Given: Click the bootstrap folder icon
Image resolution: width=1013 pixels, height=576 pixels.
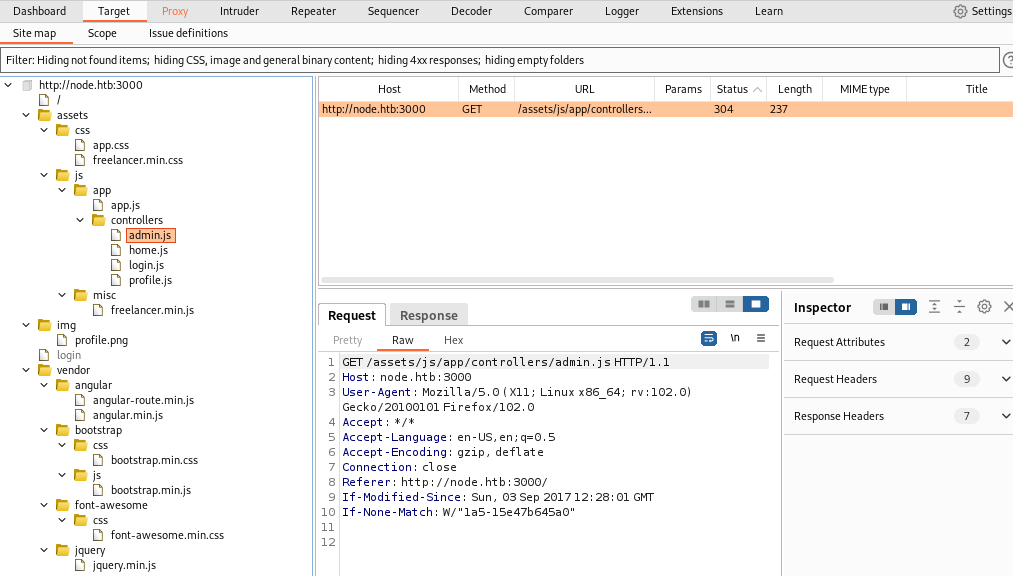Looking at the screenshot, I should 63,430.
